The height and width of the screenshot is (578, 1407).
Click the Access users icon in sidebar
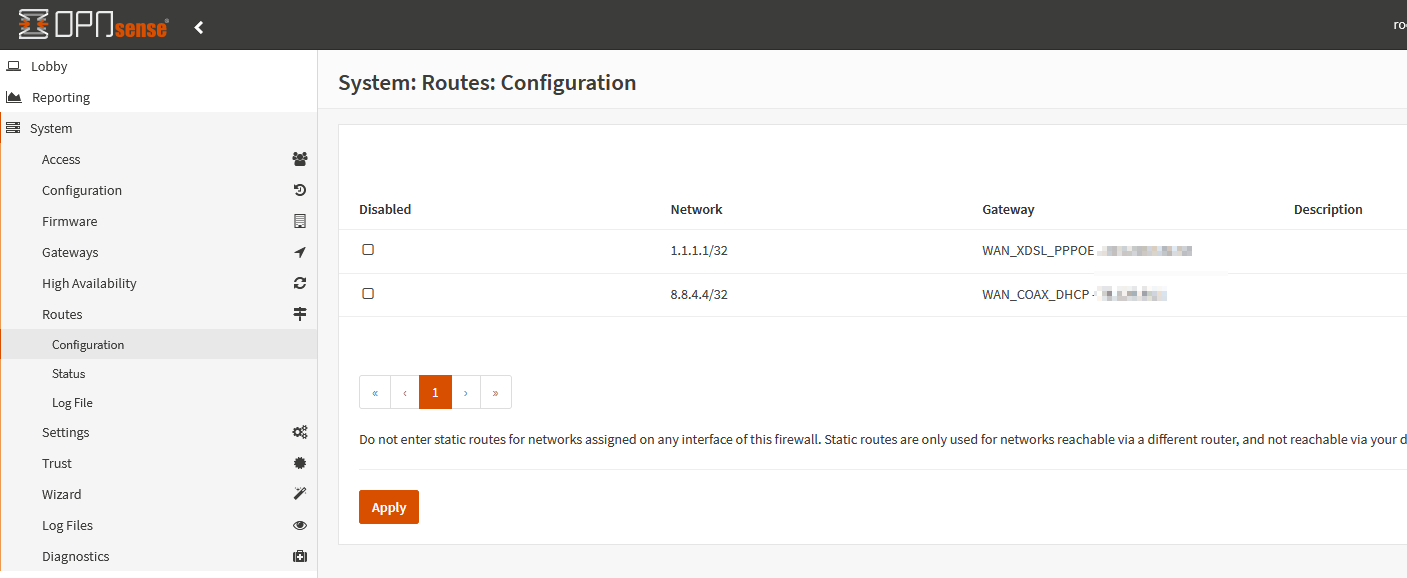(299, 159)
